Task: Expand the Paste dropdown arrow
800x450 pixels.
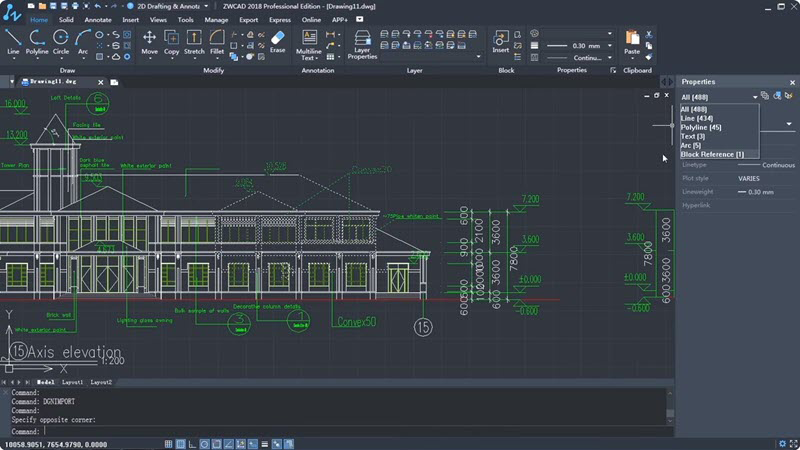Action: [632, 58]
